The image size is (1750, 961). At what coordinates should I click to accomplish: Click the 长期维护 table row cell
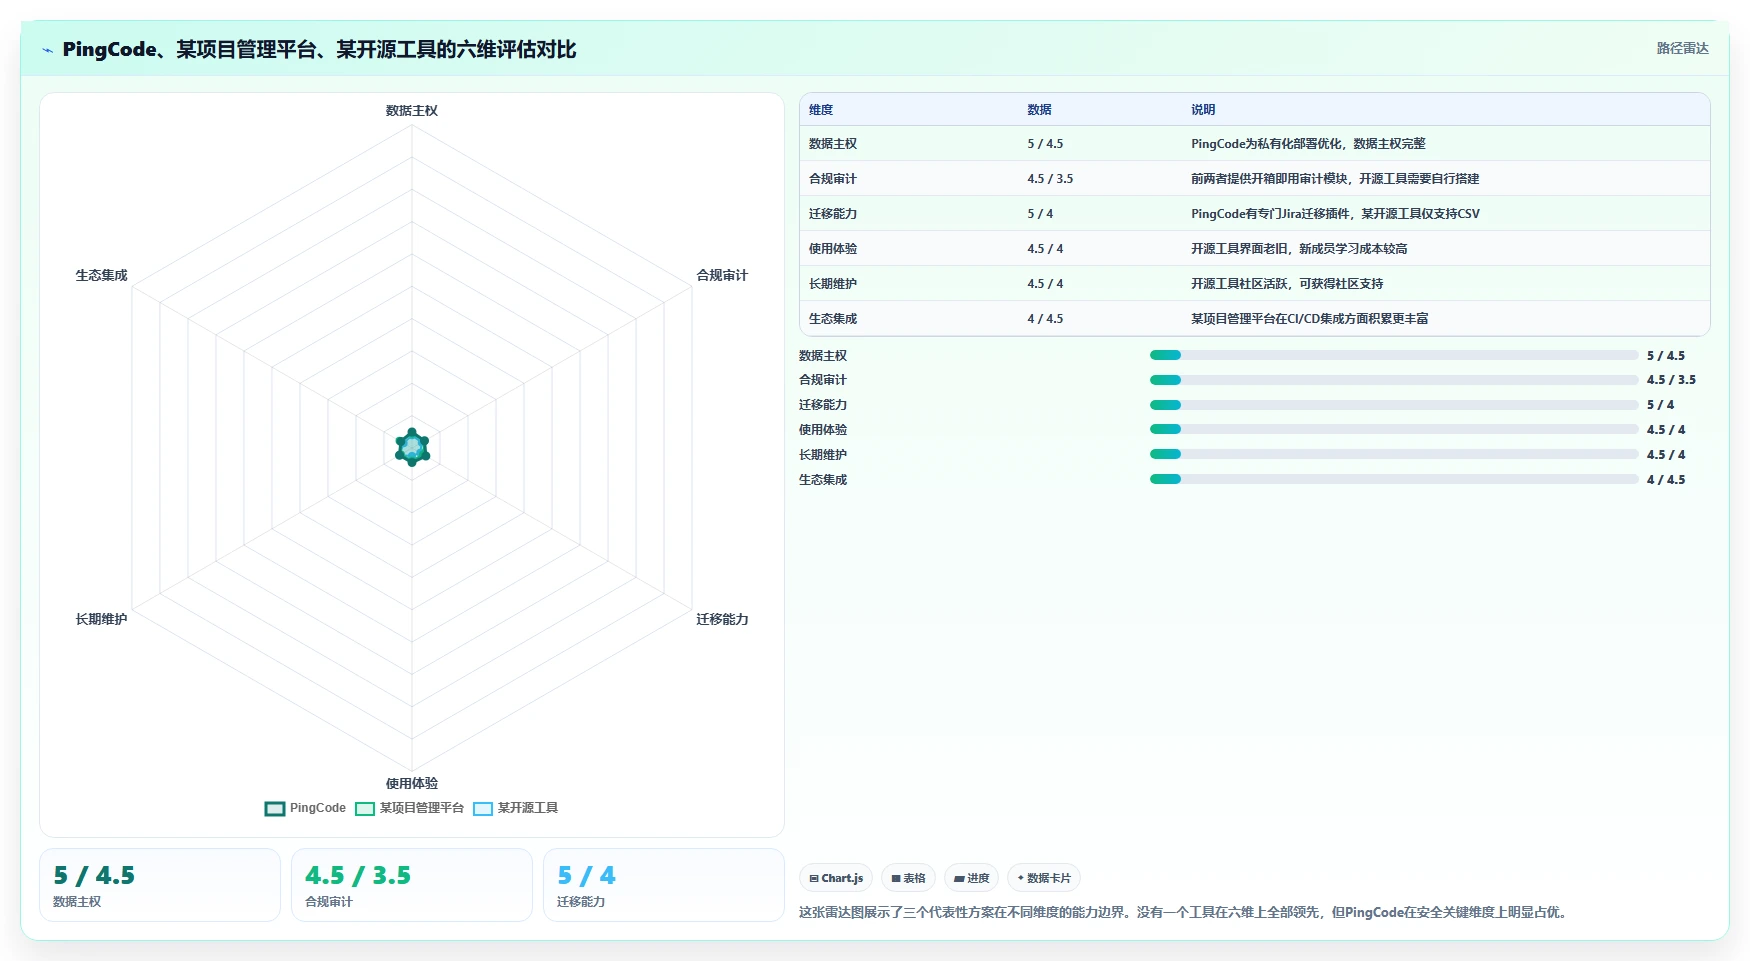tap(833, 284)
